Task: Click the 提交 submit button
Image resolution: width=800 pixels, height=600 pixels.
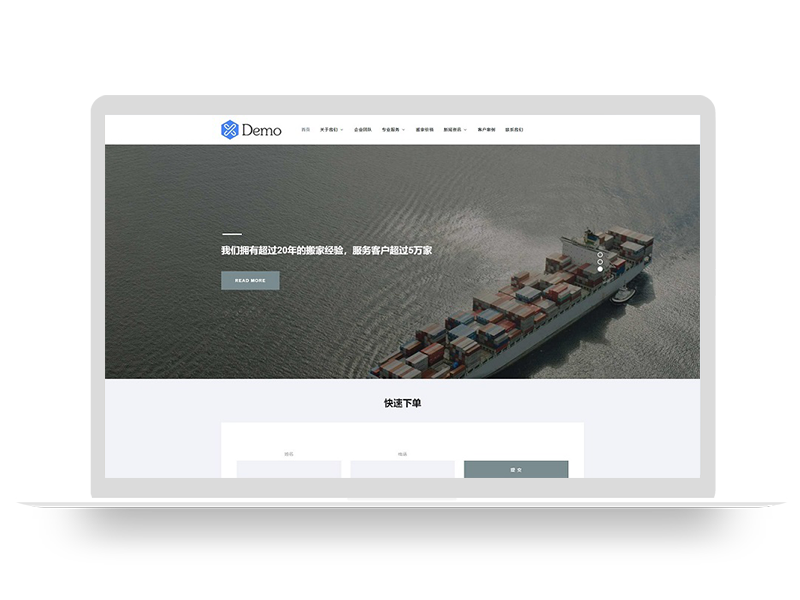Action: pos(515,469)
